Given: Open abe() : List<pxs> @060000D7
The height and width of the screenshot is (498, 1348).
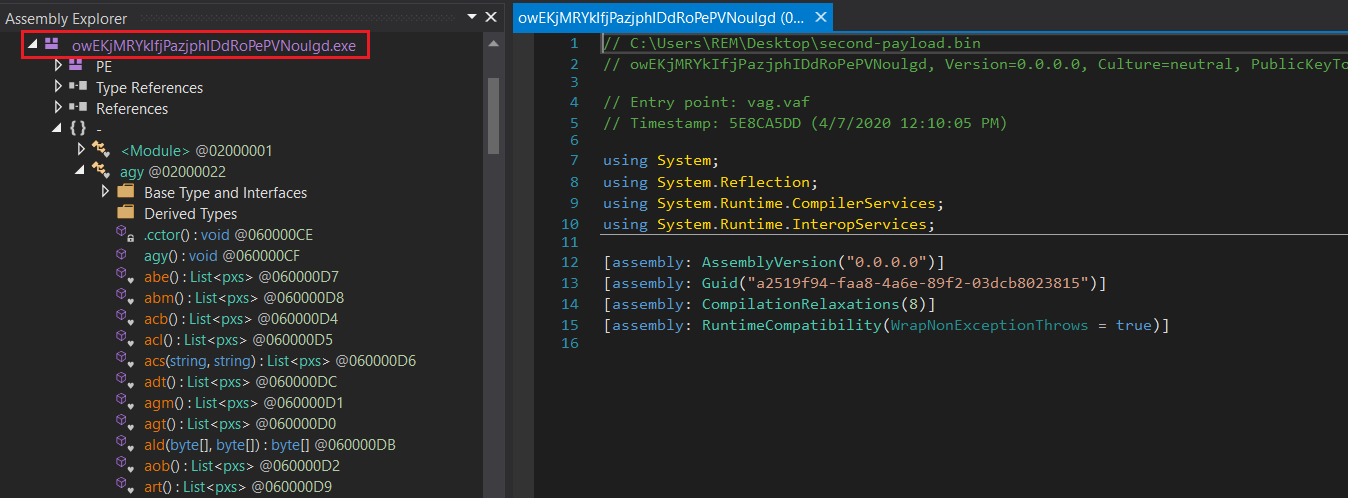Looking at the screenshot, I should 242,276.
